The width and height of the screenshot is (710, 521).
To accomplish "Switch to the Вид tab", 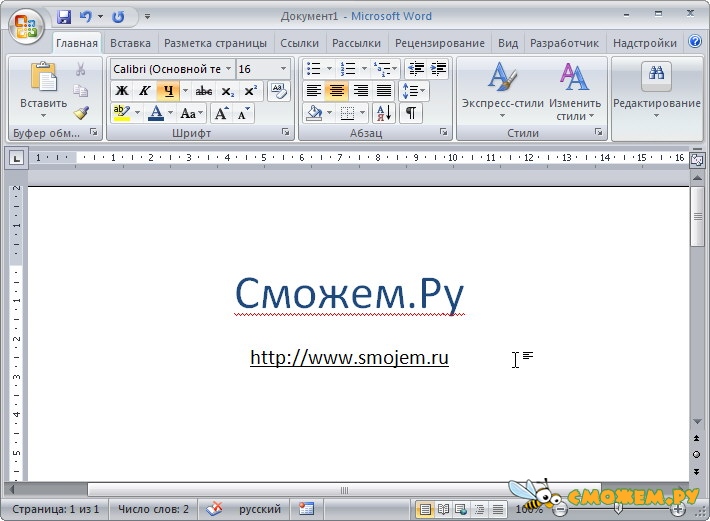I will pos(508,43).
